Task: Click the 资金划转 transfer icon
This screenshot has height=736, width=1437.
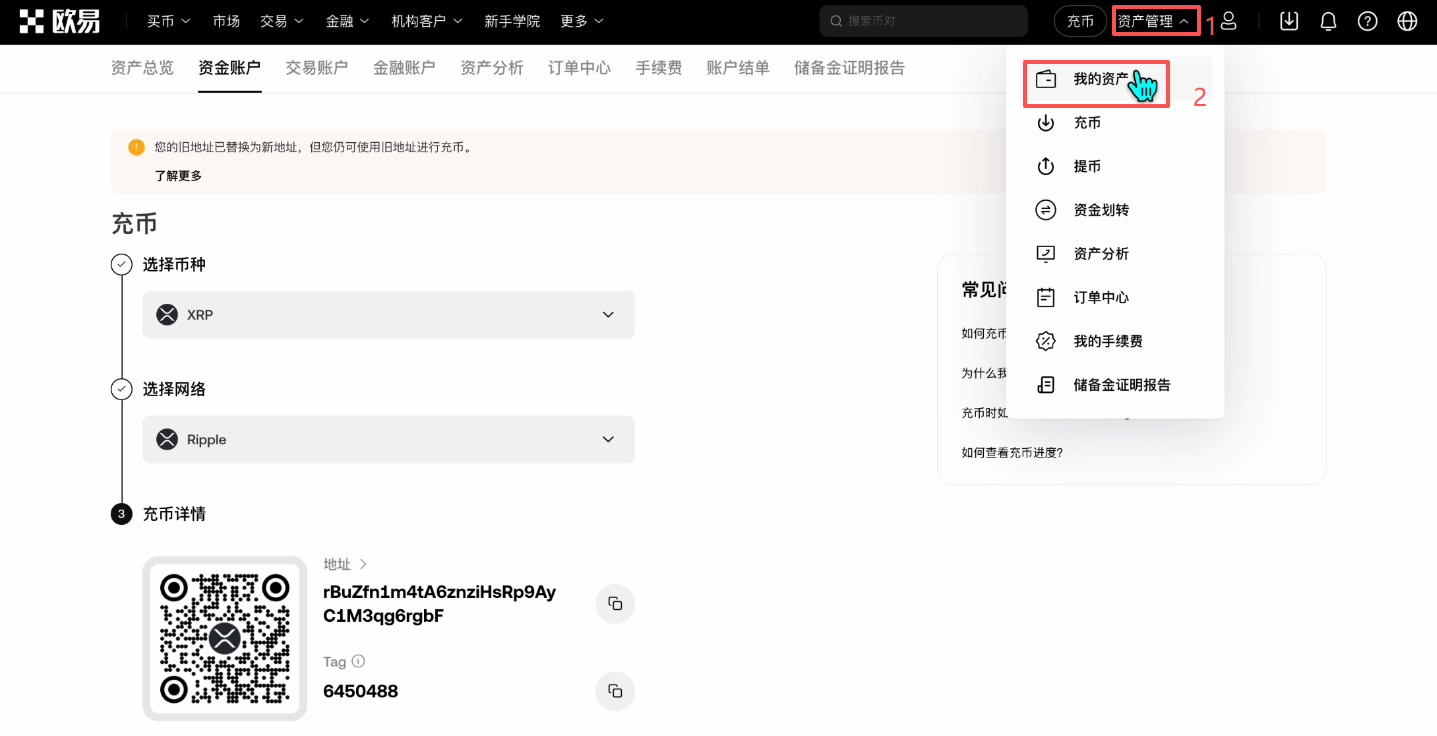Action: point(1045,209)
